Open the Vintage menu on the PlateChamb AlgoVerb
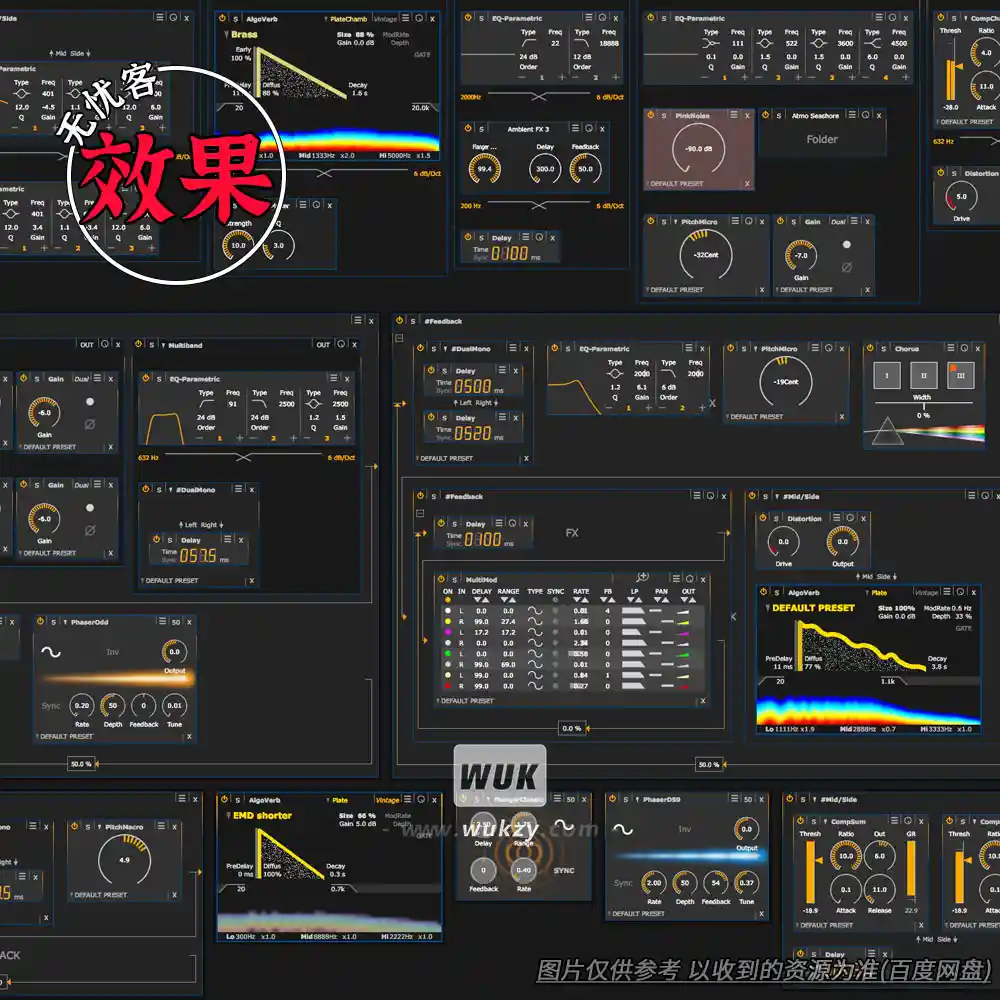 point(386,18)
